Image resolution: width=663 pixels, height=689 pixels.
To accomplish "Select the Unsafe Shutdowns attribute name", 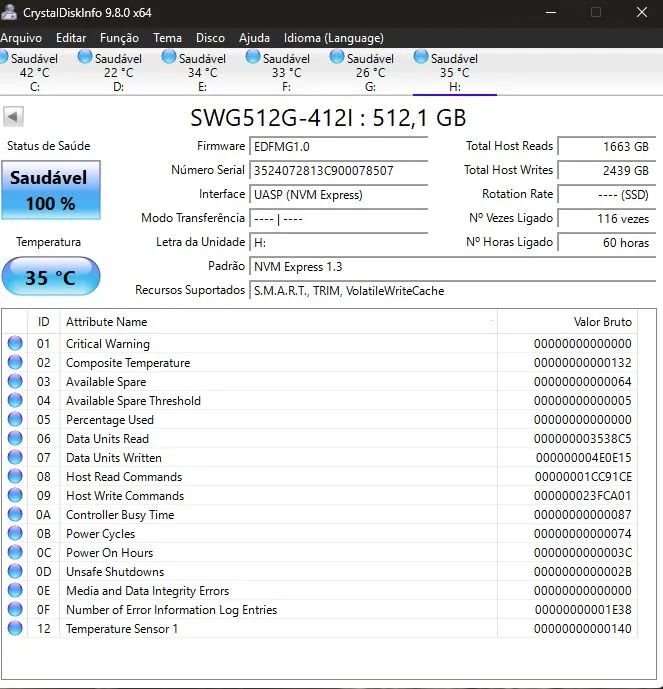I will tap(115, 572).
